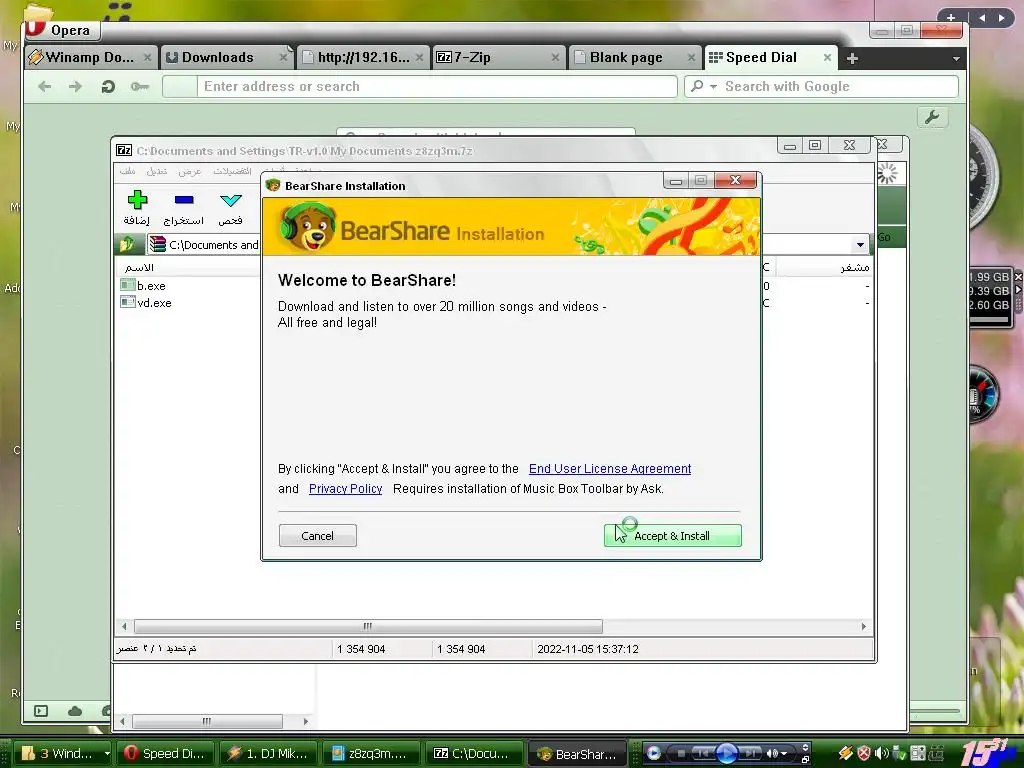
Task: Click the Opera cloud link icon in status bar
Action: coord(75,711)
